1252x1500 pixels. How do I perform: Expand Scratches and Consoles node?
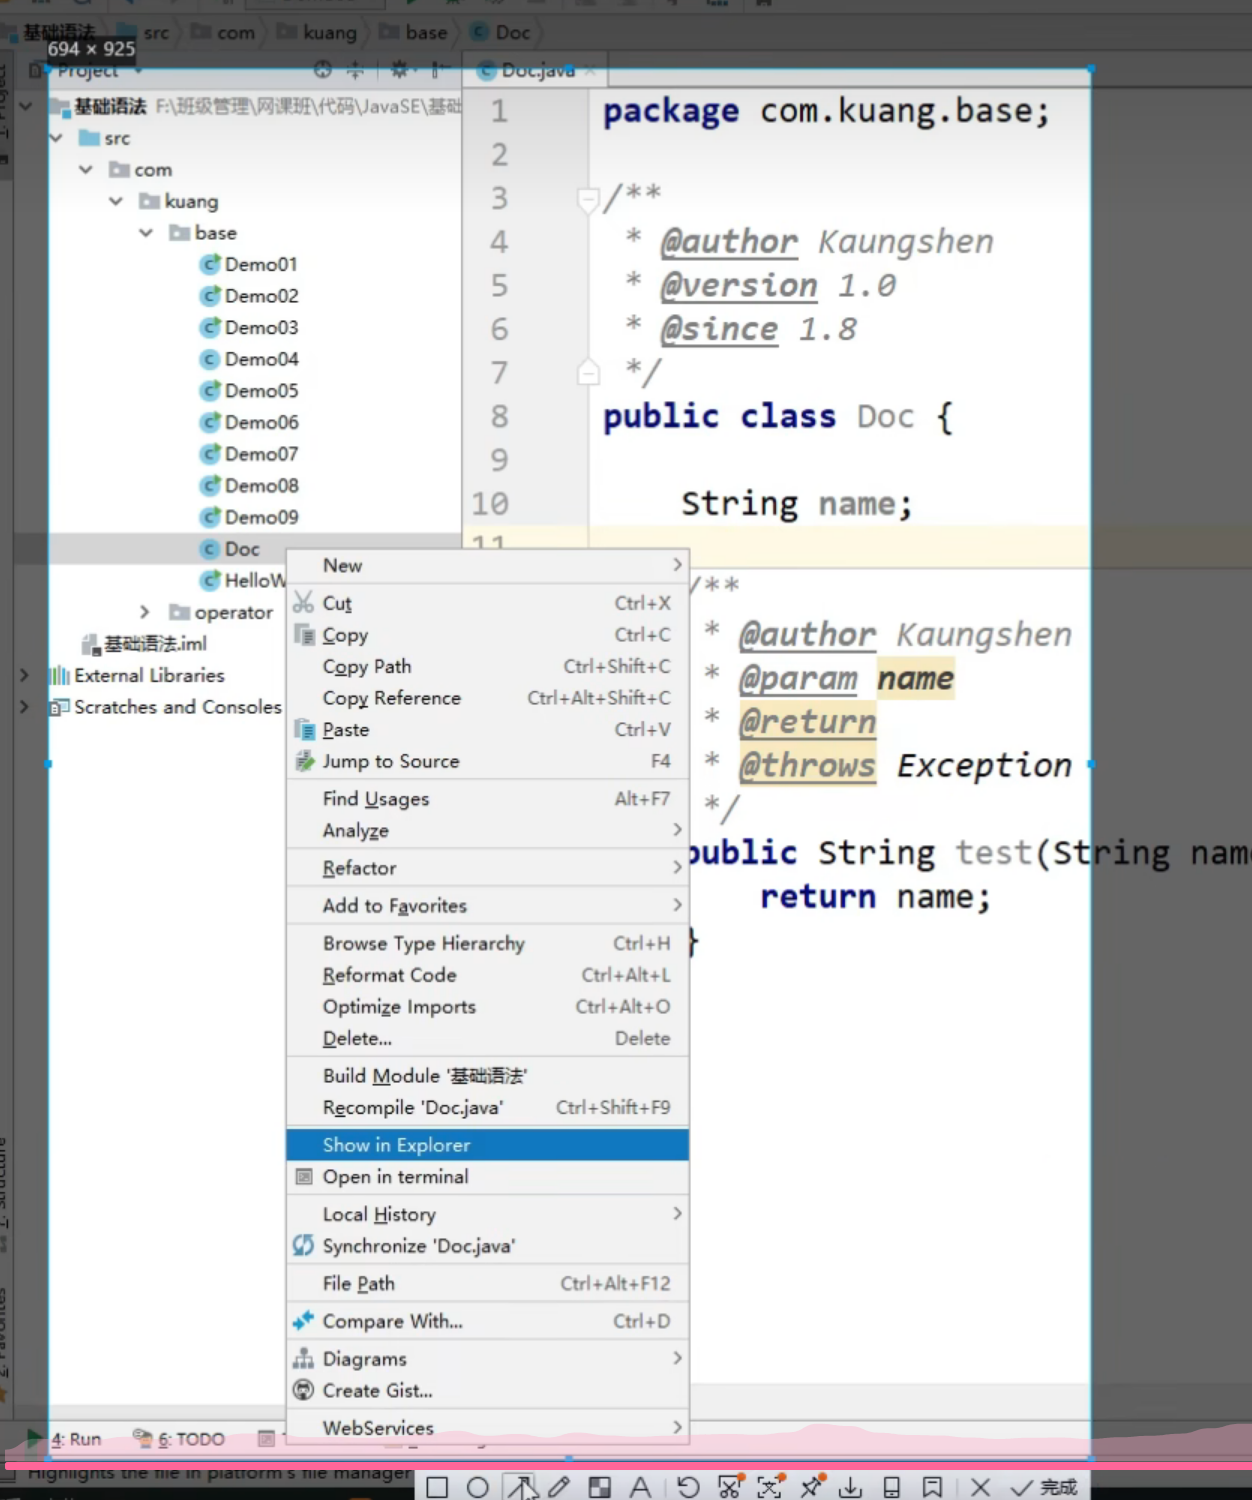tap(25, 707)
